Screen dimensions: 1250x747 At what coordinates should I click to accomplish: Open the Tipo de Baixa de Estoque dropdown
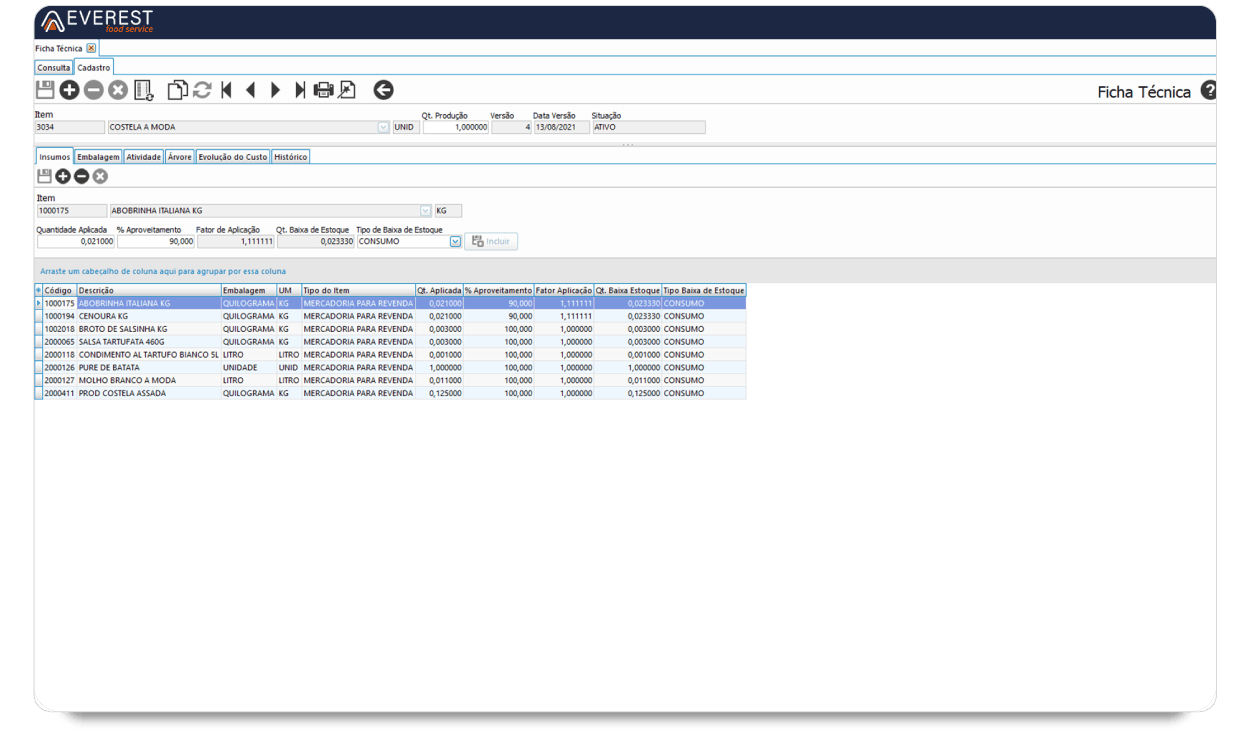[455, 241]
